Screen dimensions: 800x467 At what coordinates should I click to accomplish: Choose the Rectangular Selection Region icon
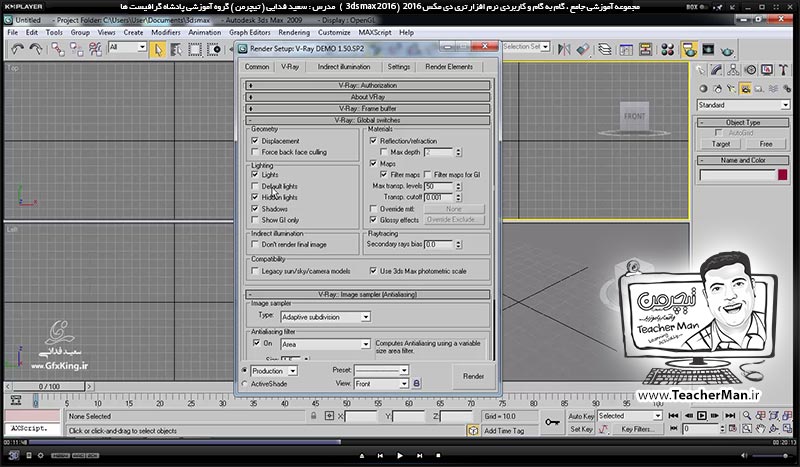pyautogui.click(x=195, y=49)
